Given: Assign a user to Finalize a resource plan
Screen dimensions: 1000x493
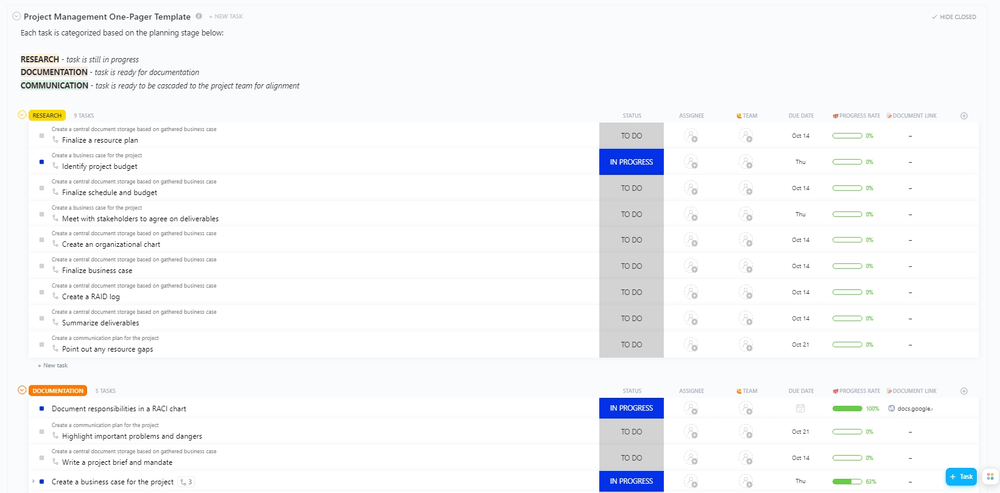Looking at the screenshot, I should tap(691, 135).
